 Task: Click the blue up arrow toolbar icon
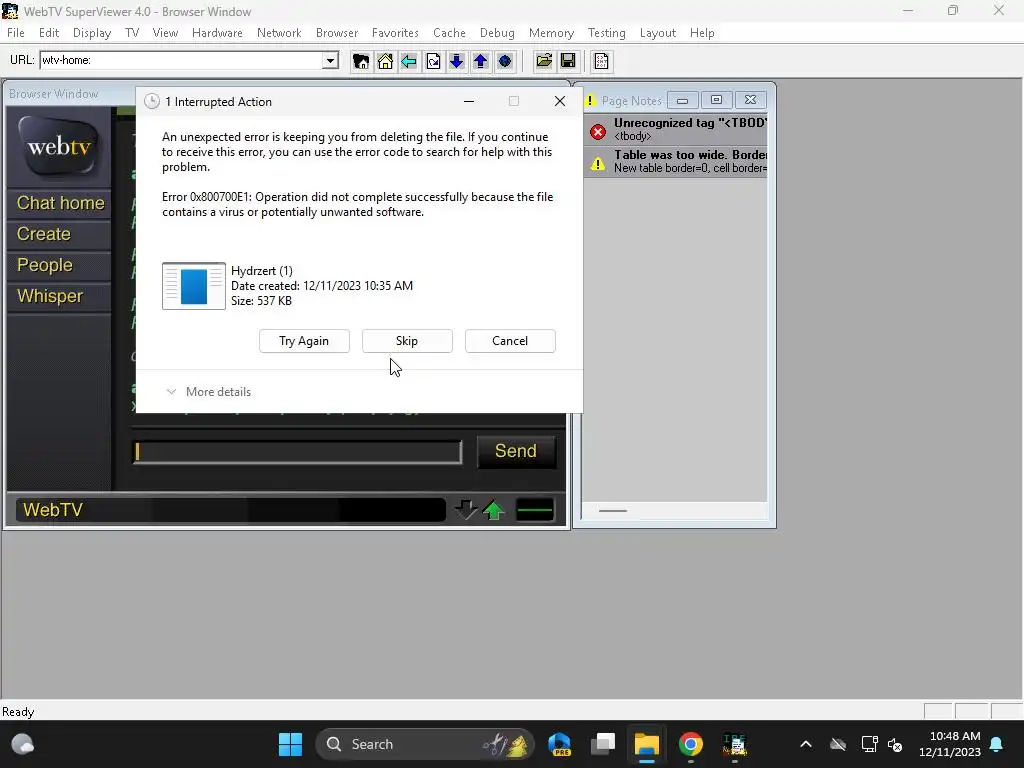[x=481, y=61]
